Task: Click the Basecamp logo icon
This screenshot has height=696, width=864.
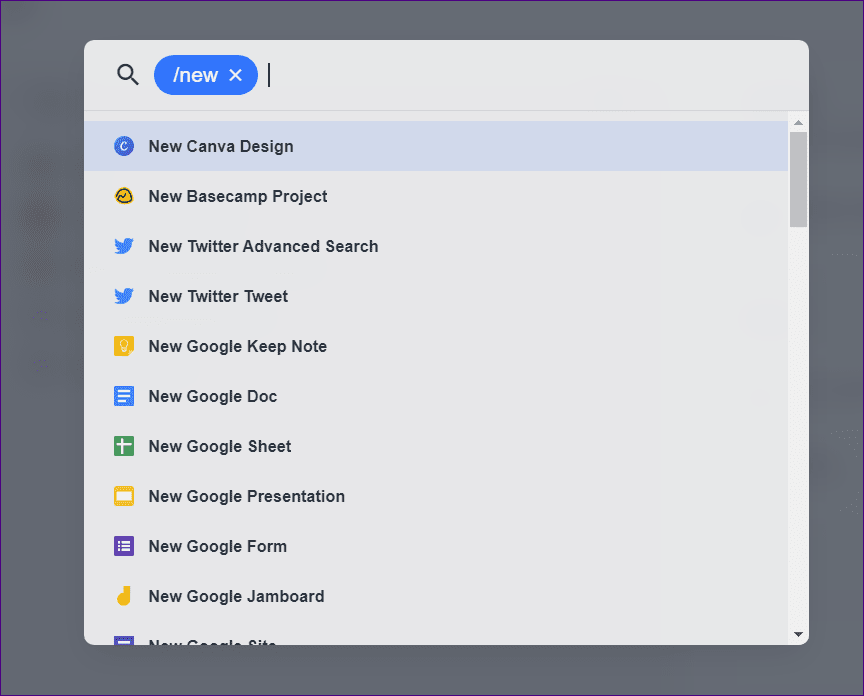Action: pos(124,196)
